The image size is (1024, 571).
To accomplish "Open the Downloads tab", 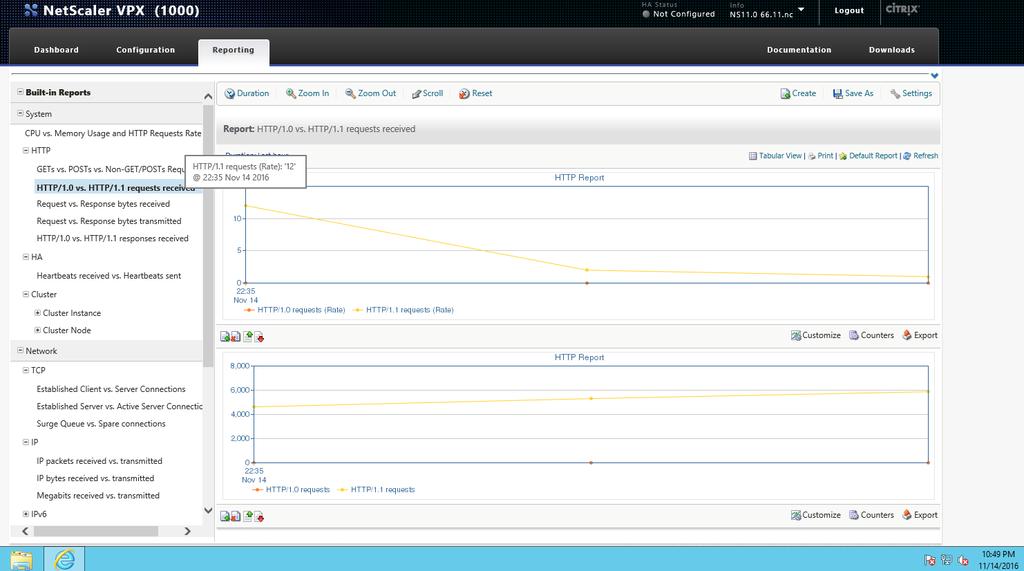I will pyautogui.click(x=891, y=50).
